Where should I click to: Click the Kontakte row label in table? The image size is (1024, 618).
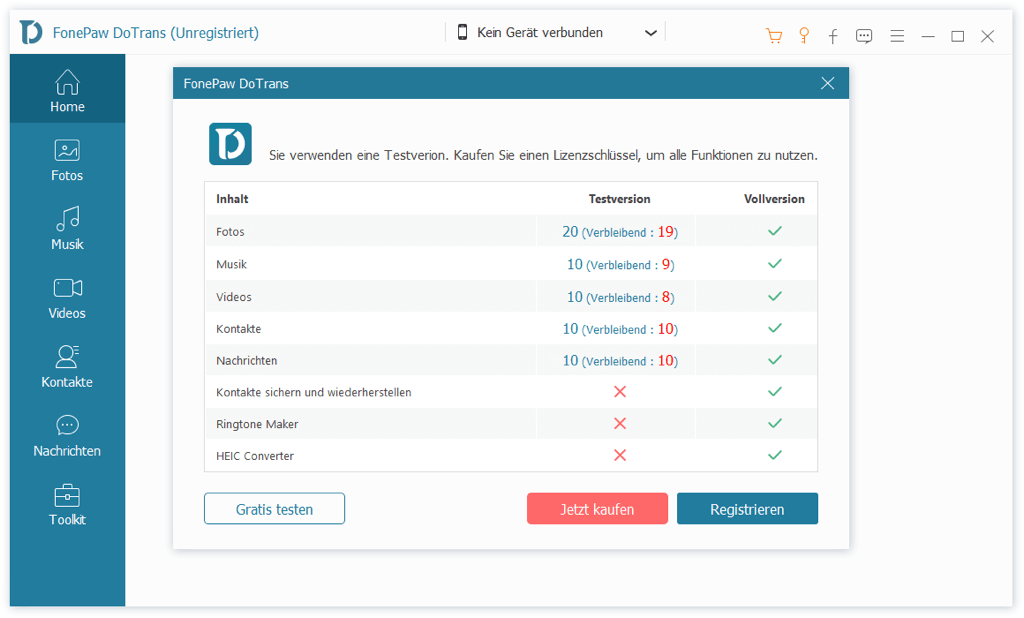238,329
